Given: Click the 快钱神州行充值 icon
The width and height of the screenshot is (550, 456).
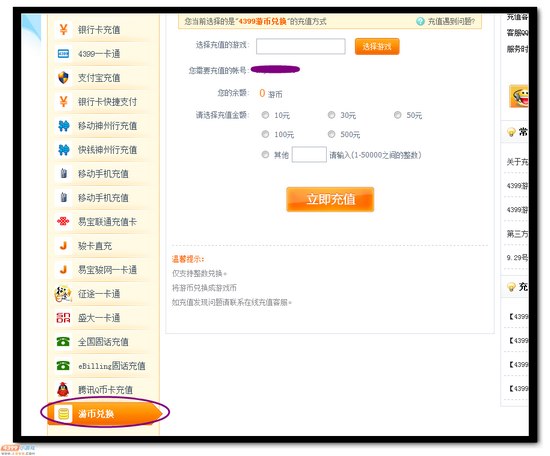Looking at the screenshot, I should coord(63,150).
